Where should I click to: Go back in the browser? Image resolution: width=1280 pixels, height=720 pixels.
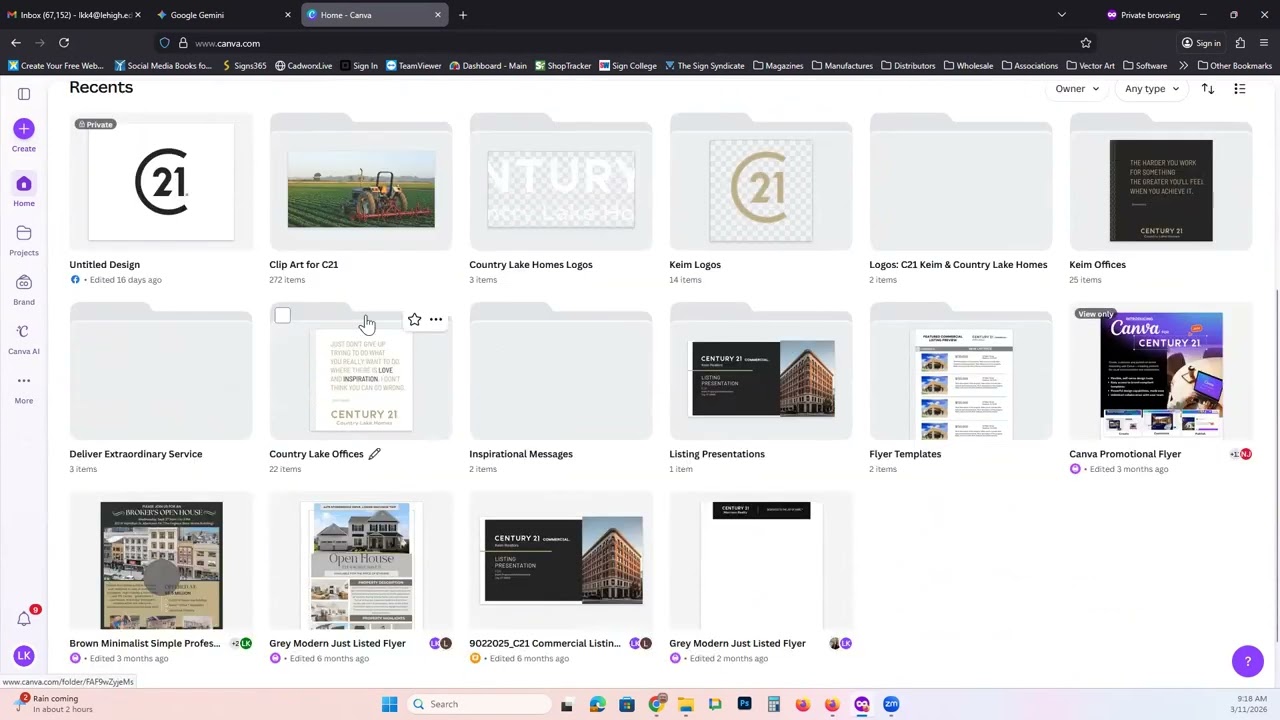16,43
